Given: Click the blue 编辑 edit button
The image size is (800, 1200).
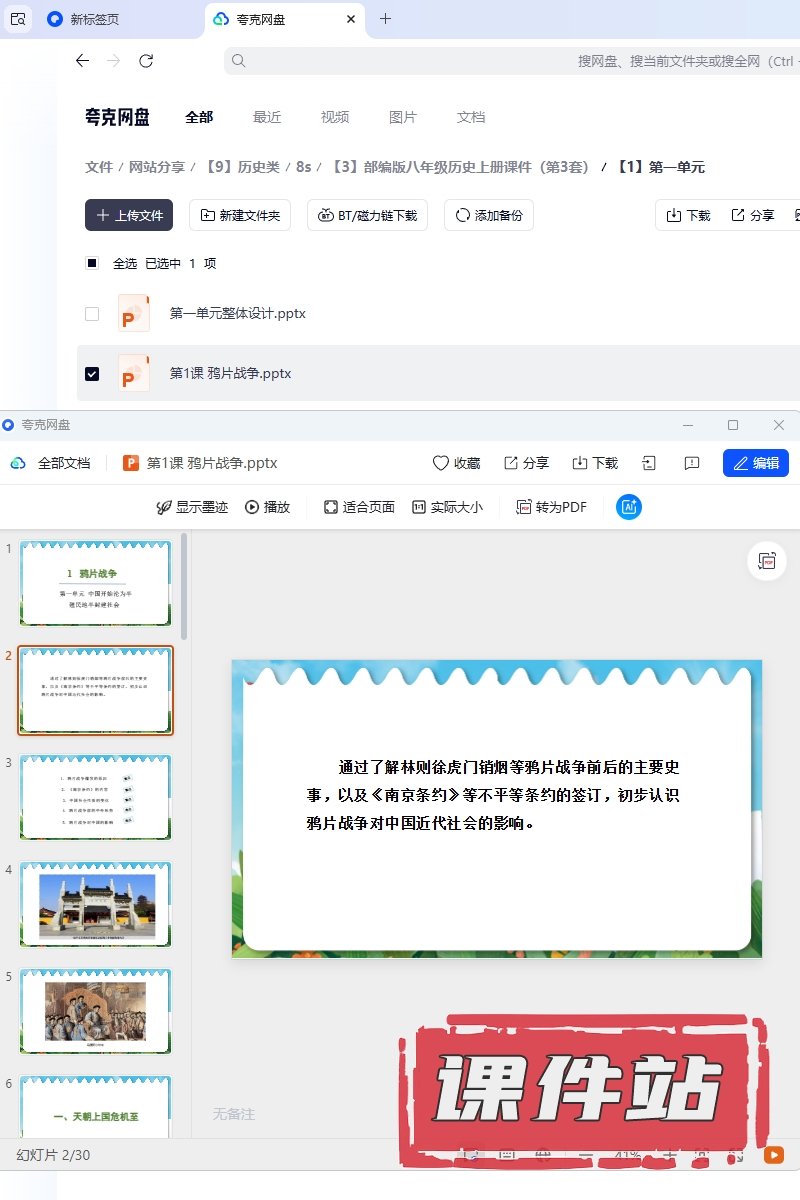Looking at the screenshot, I should (x=755, y=463).
